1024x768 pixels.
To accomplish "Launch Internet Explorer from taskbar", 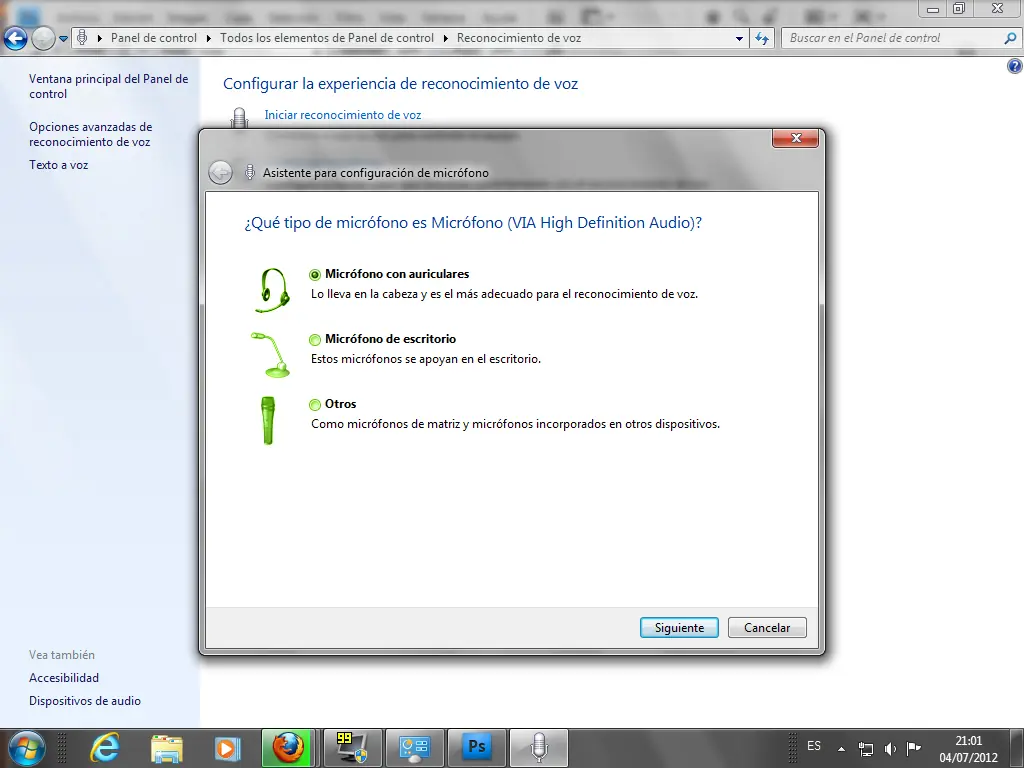I will [x=104, y=748].
